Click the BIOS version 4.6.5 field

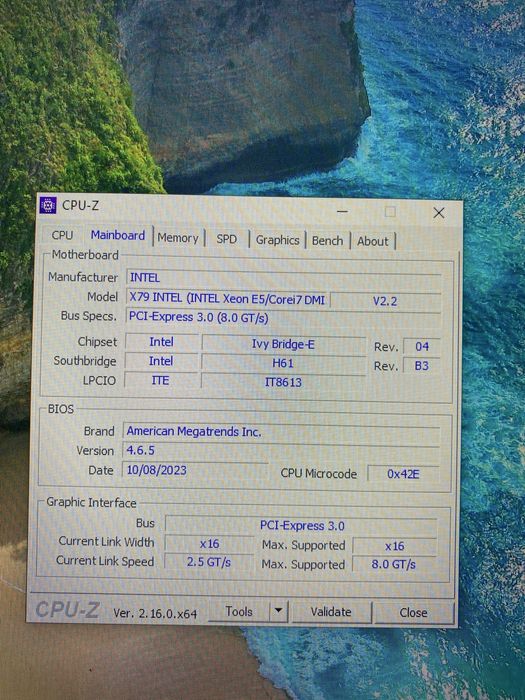(x=281, y=450)
